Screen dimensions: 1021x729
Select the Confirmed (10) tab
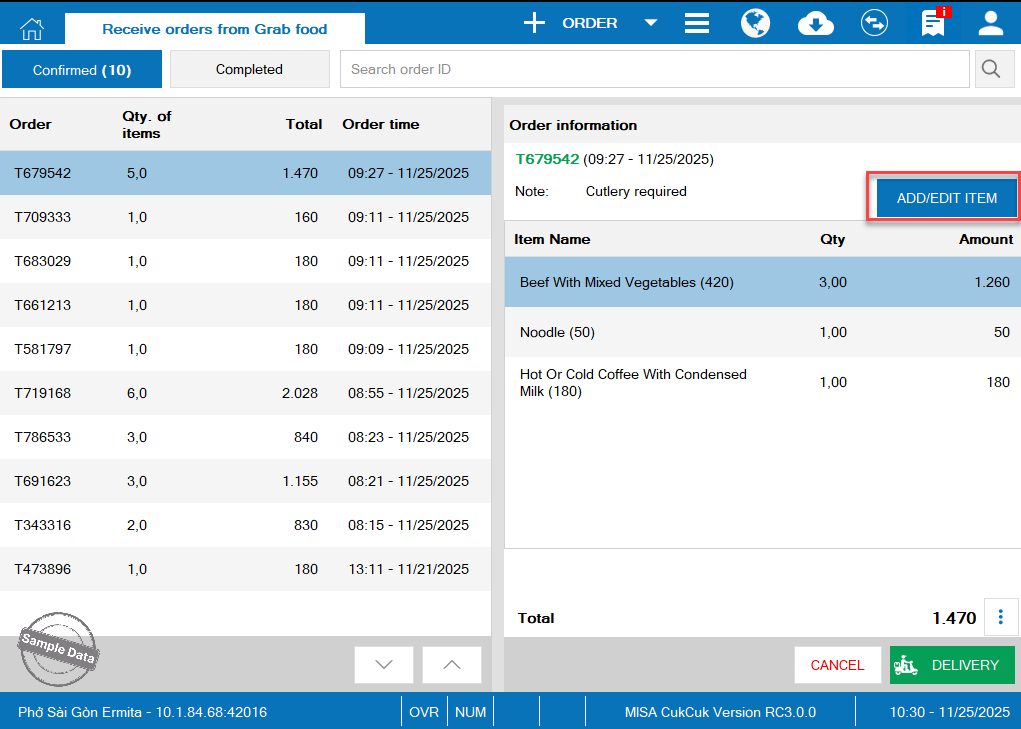point(82,70)
